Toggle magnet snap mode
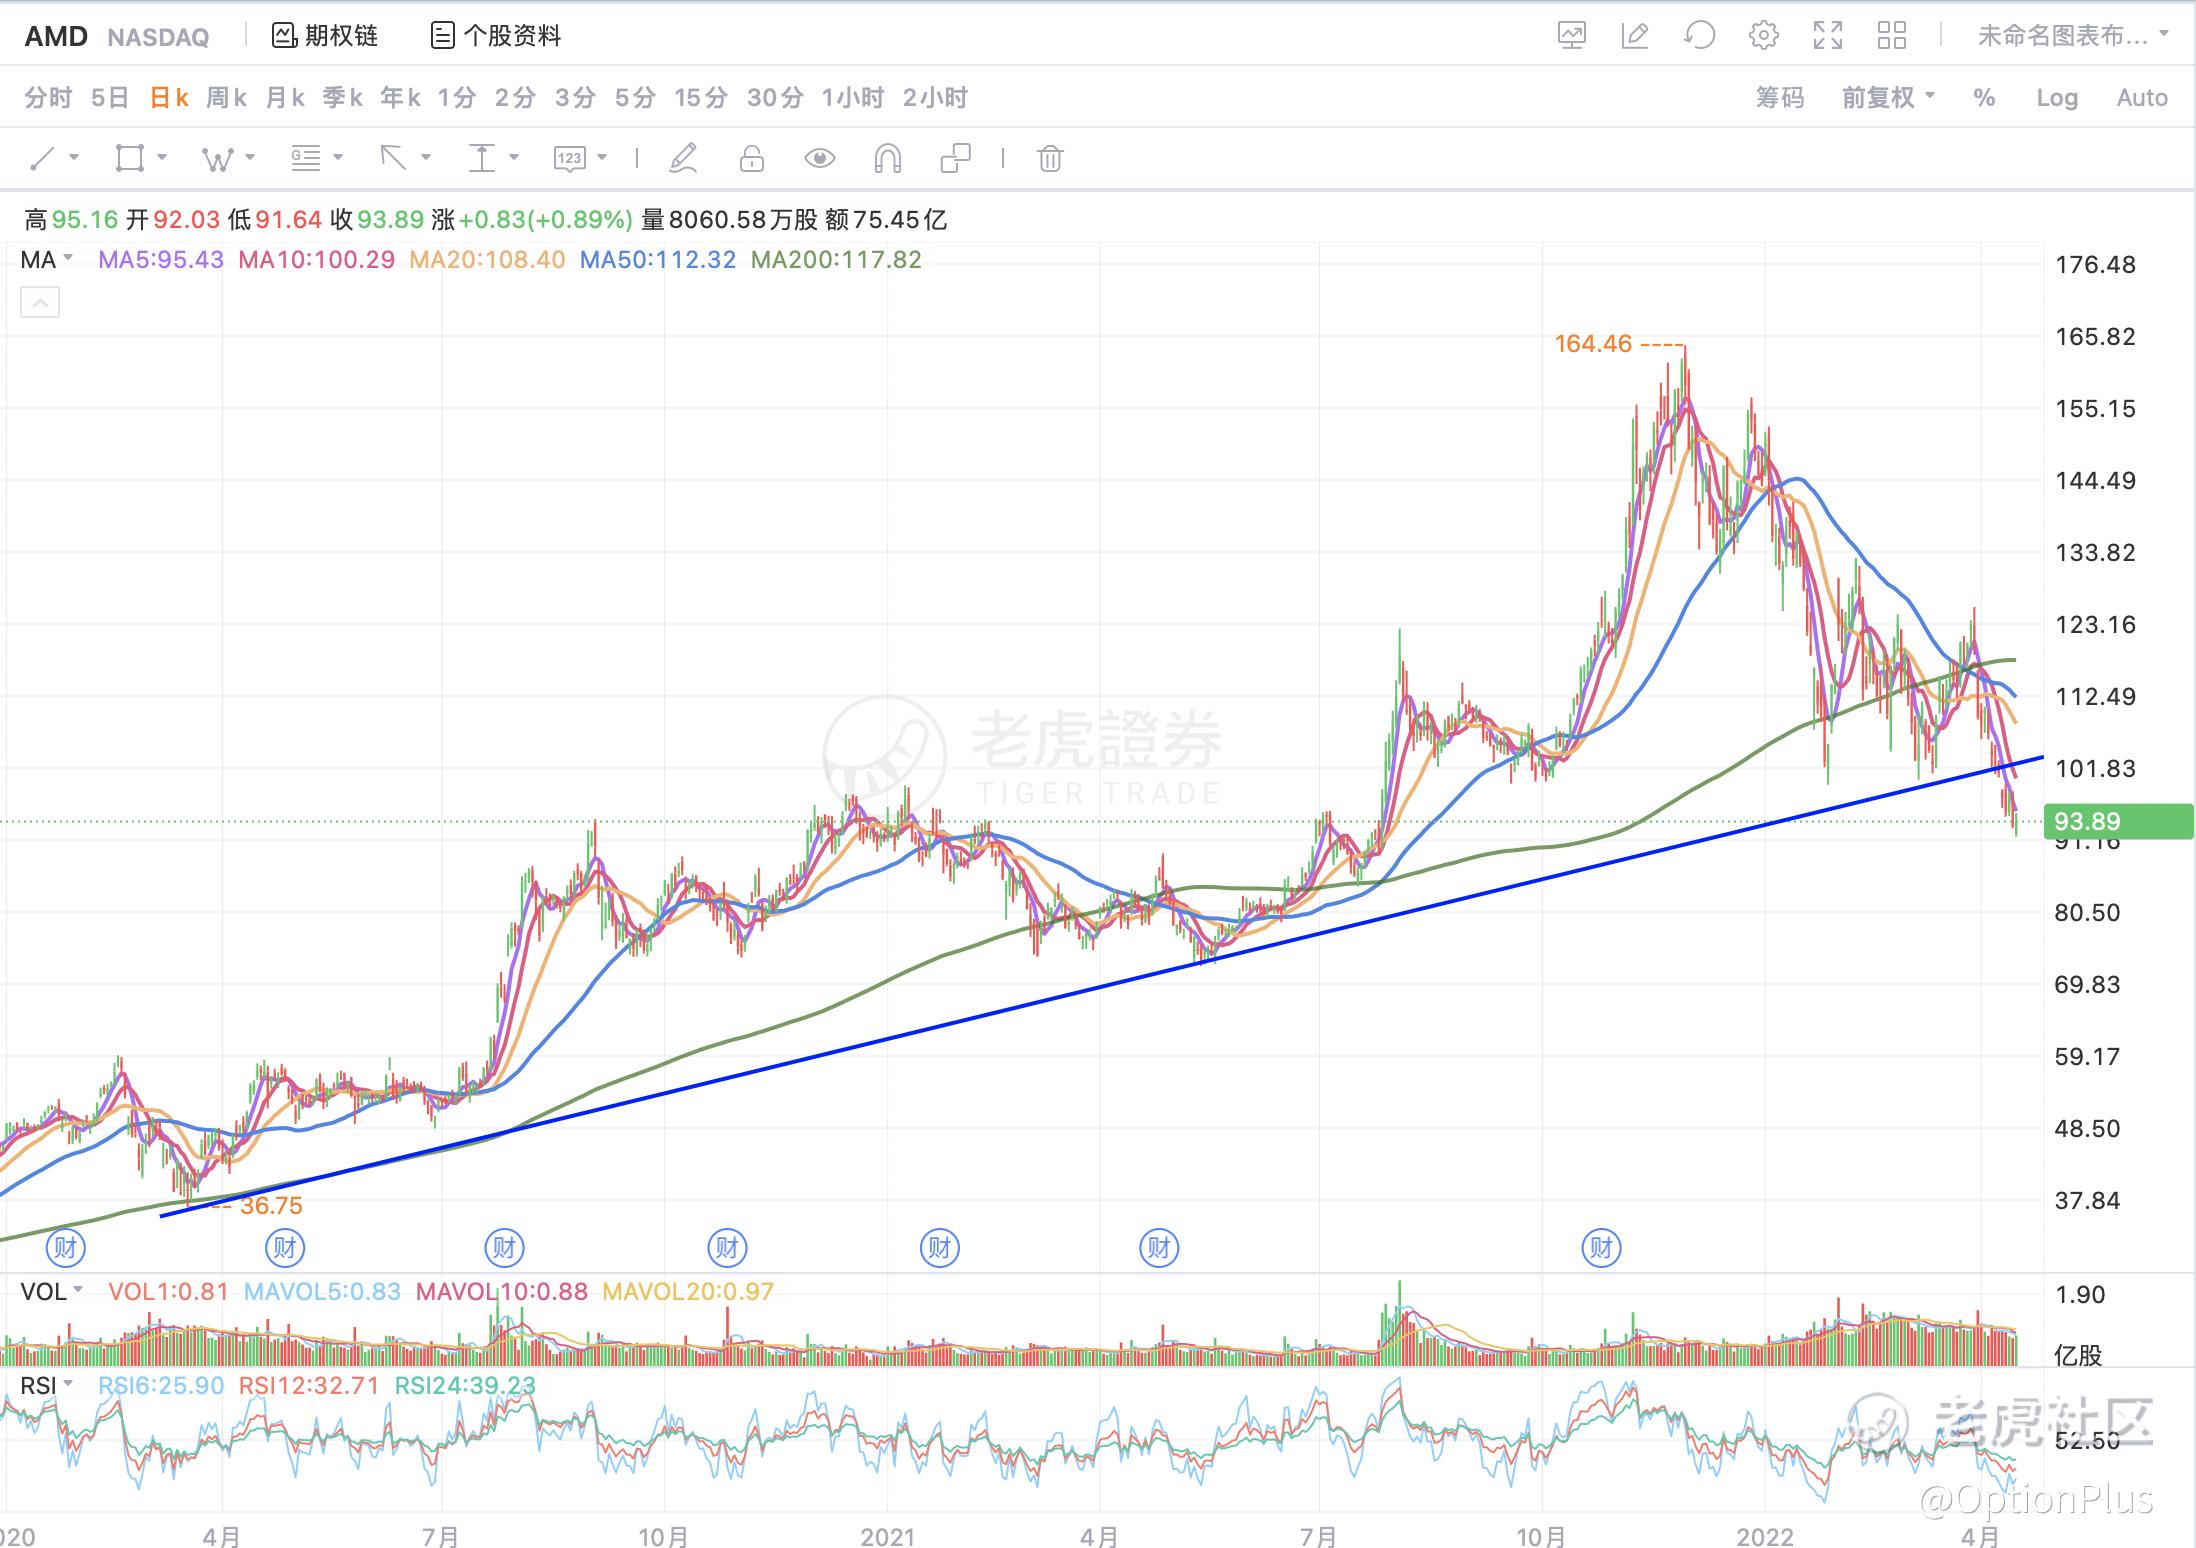2196x1548 pixels. click(x=887, y=158)
